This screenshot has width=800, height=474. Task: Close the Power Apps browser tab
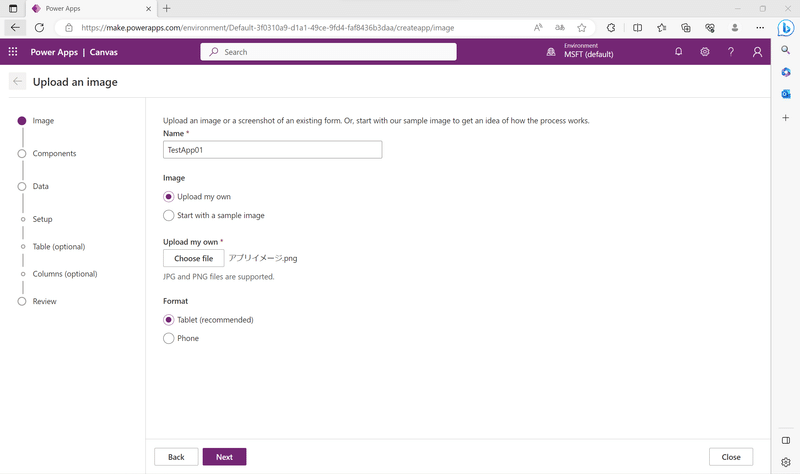[148, 9]
